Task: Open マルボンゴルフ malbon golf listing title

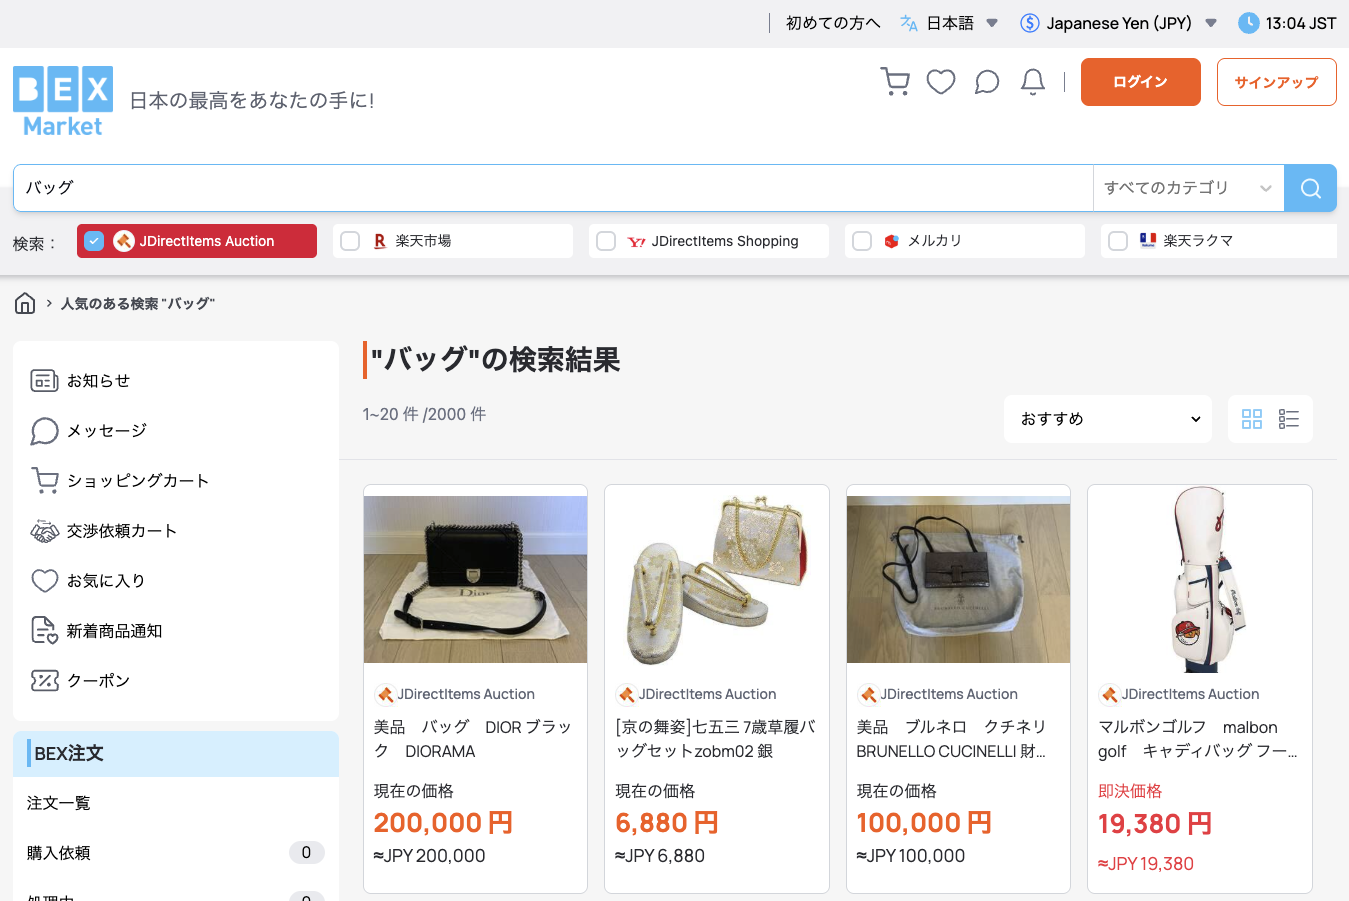Action: [1198, 739]
